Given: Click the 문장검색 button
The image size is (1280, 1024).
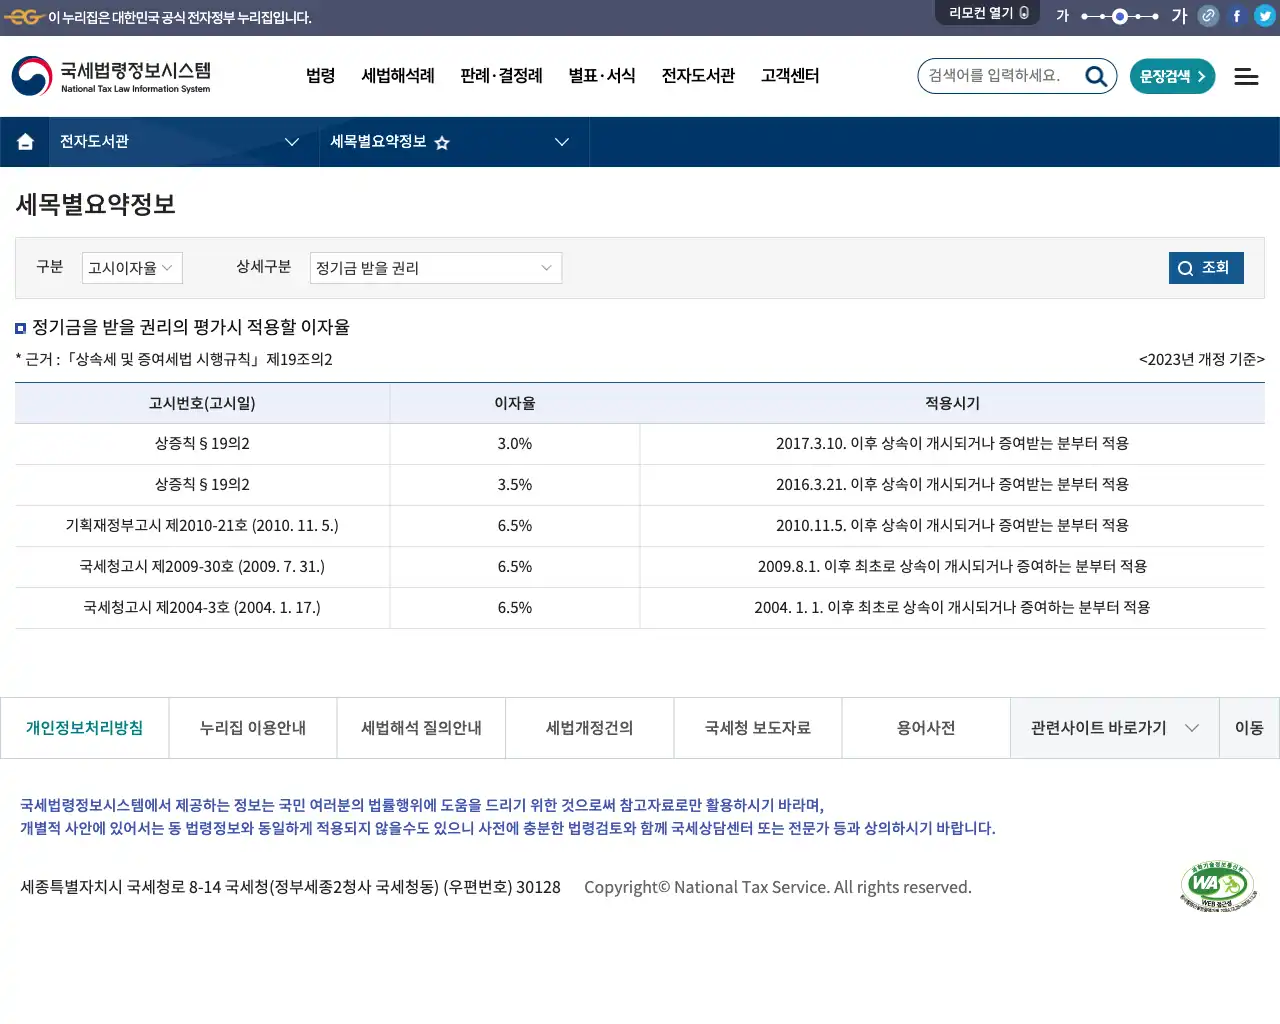Looking at the screenshot, I should 1172,76.
